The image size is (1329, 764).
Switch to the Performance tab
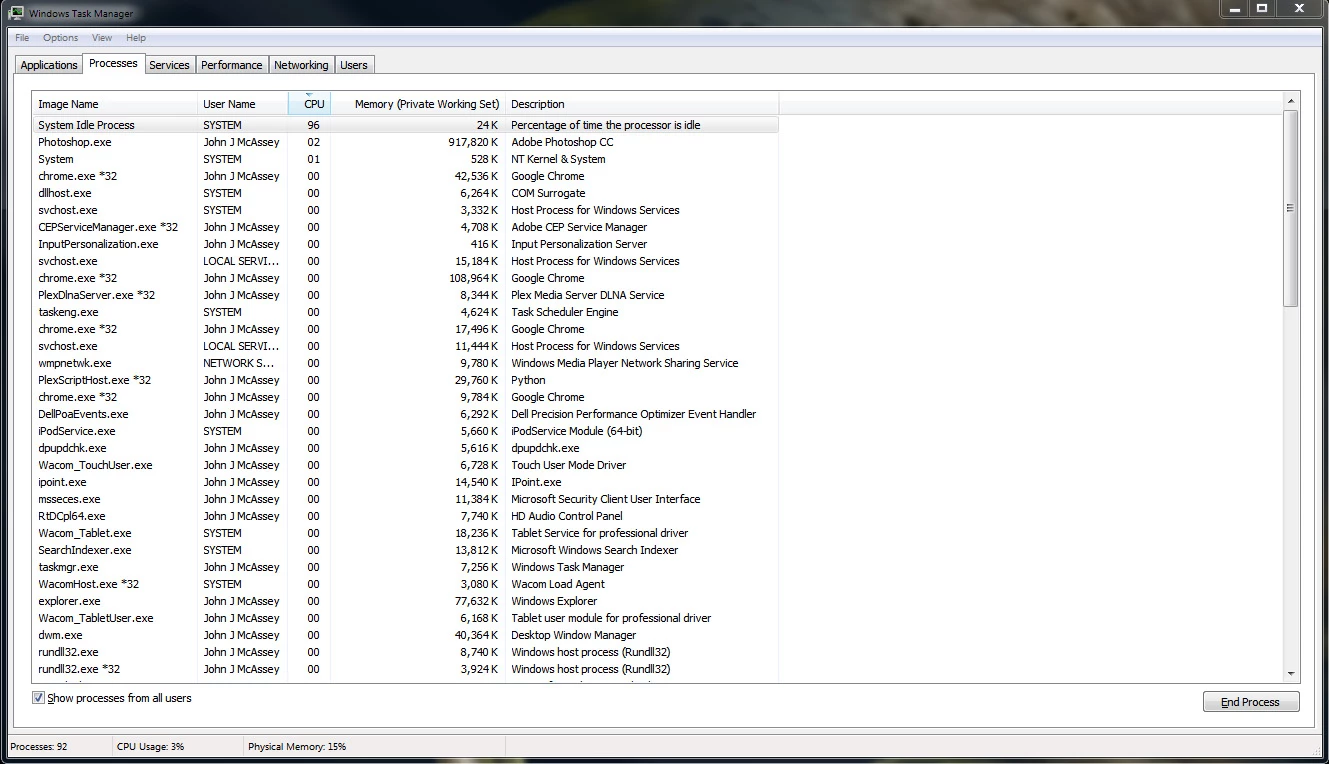coord(232,65)
